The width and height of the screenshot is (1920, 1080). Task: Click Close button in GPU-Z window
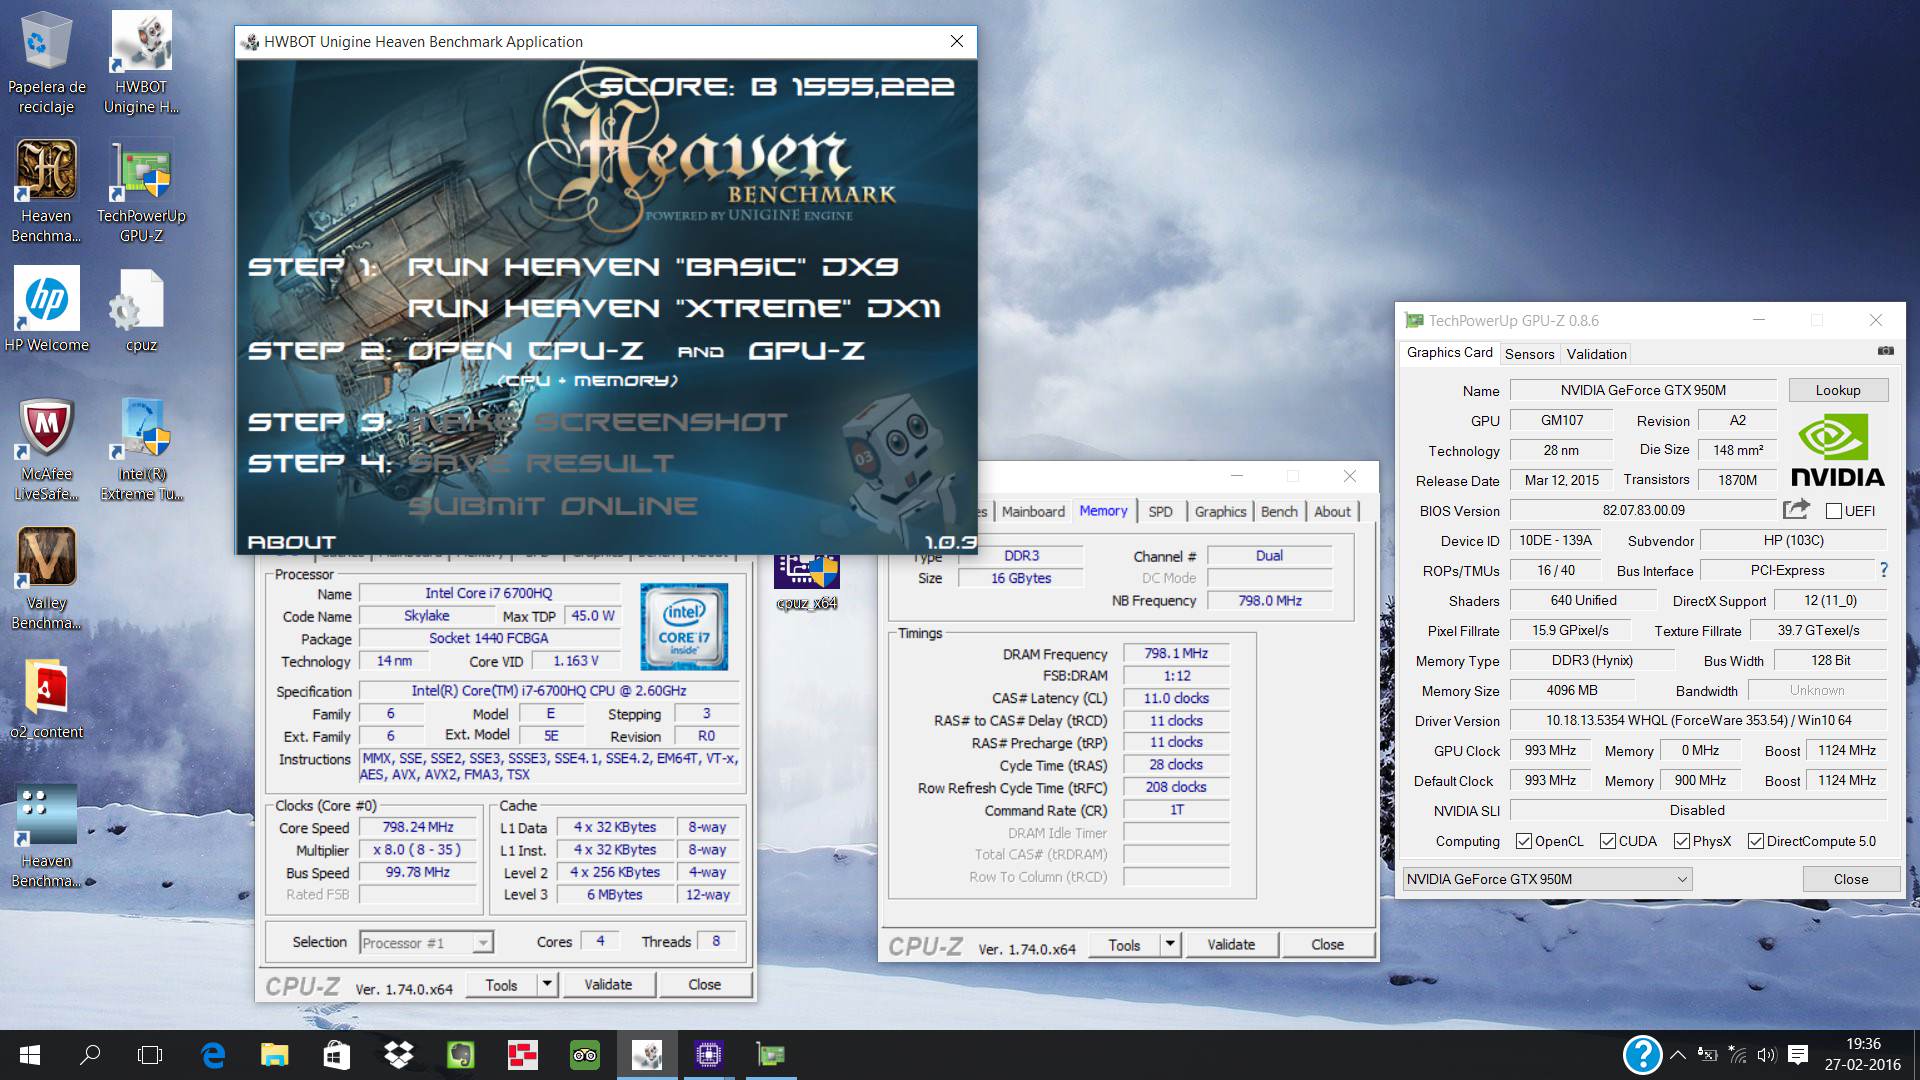click(1850, 879)
